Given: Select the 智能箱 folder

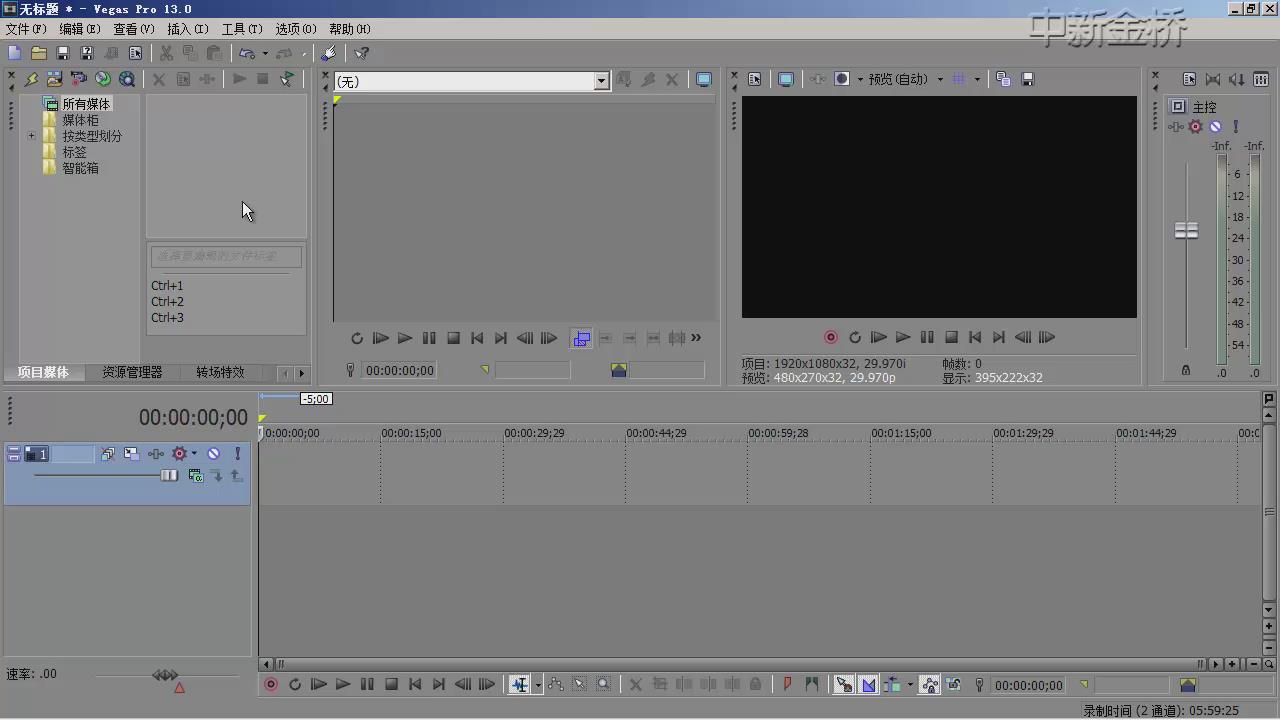Looking at the screenshot, I should point(81,168).
